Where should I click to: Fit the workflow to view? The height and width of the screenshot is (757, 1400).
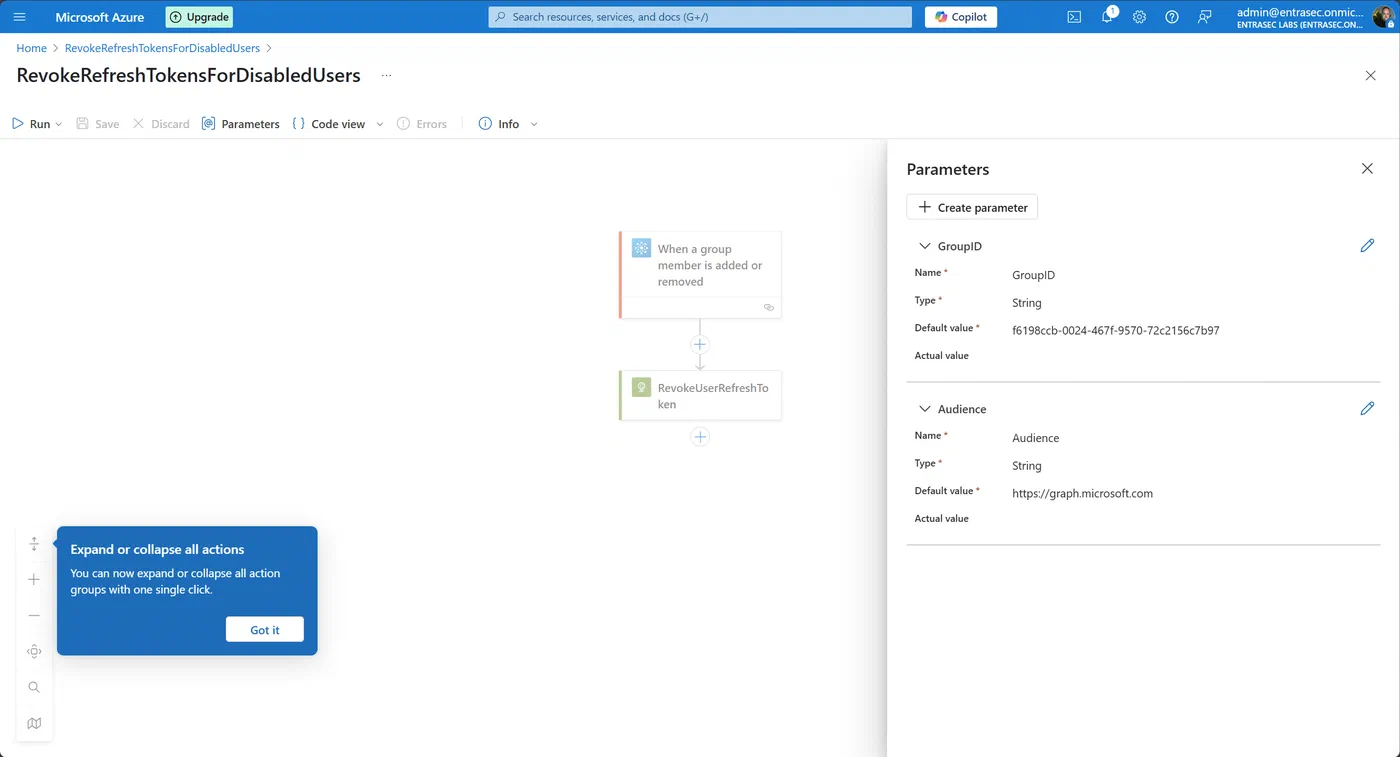point(34,652)
